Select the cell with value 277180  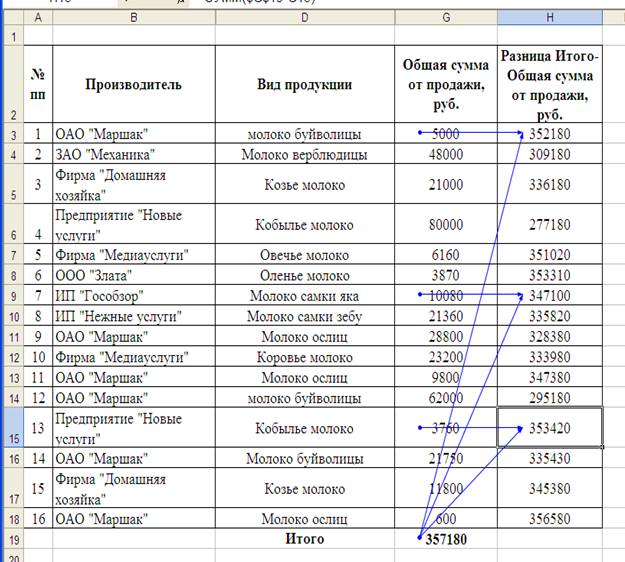(x=549, y=225)
